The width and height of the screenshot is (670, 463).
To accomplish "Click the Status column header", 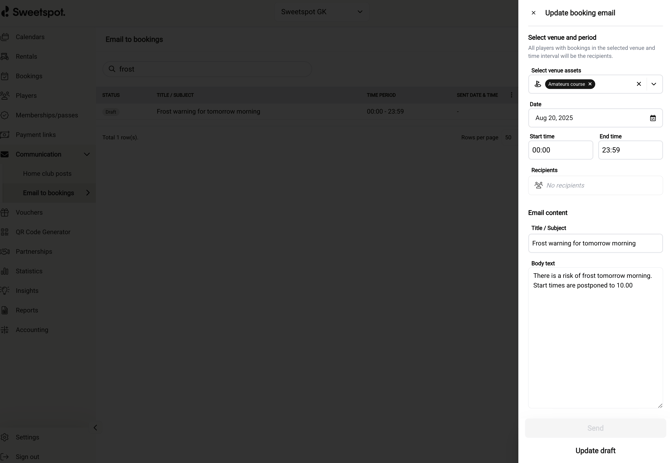I will [x=111, y=95].
